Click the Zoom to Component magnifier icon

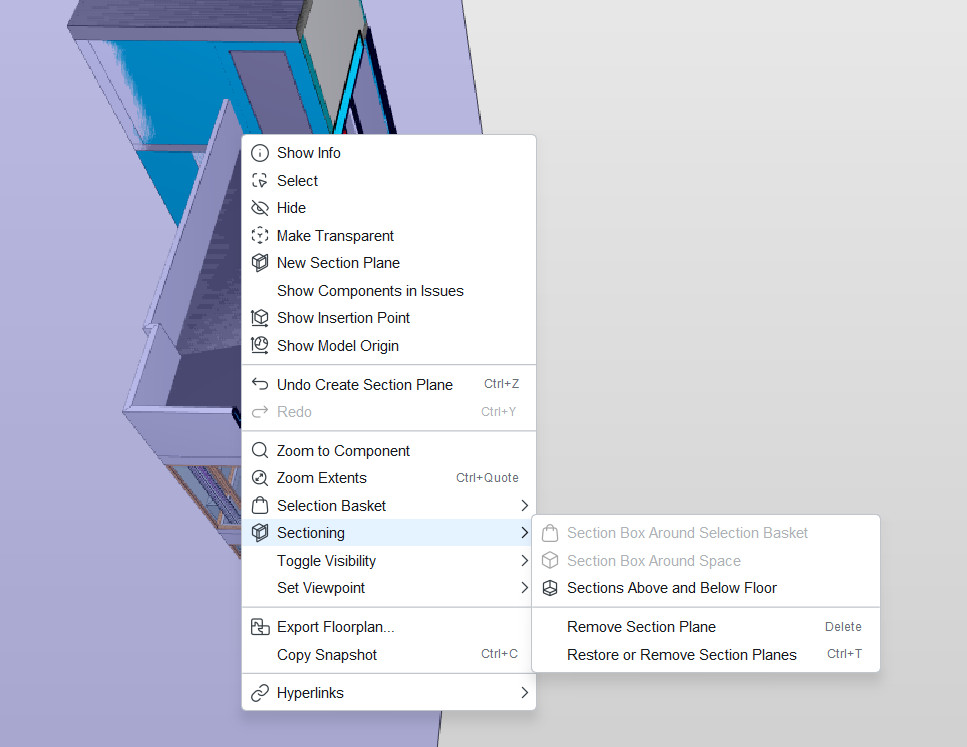click(x=260, y=451)
